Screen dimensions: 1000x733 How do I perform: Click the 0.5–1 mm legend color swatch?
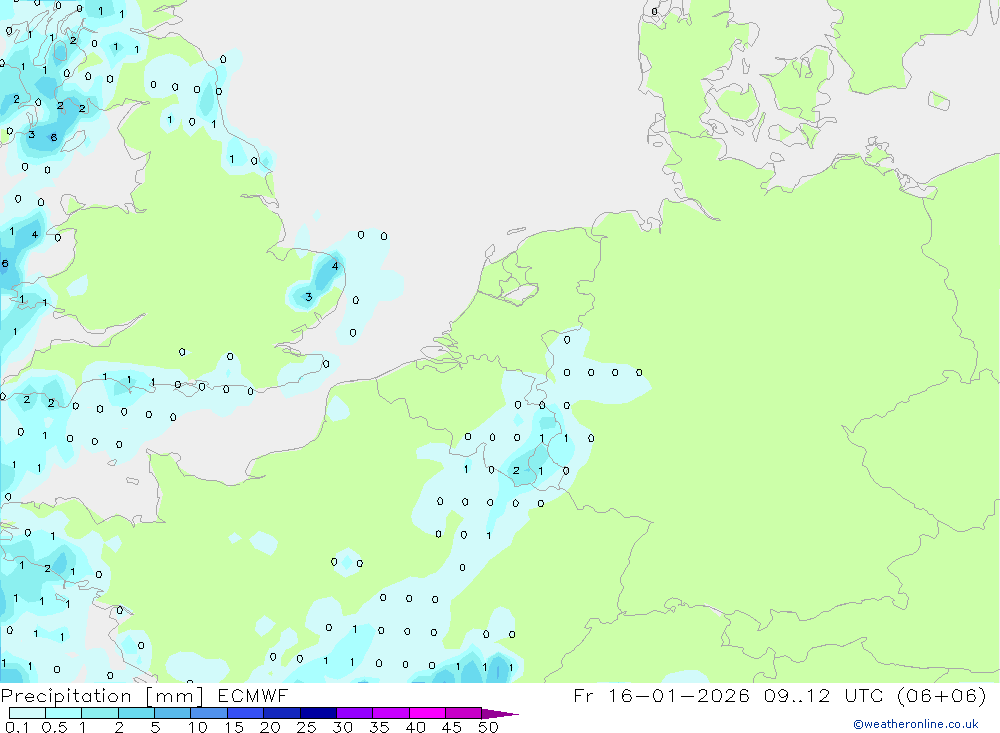pos(64,713)
